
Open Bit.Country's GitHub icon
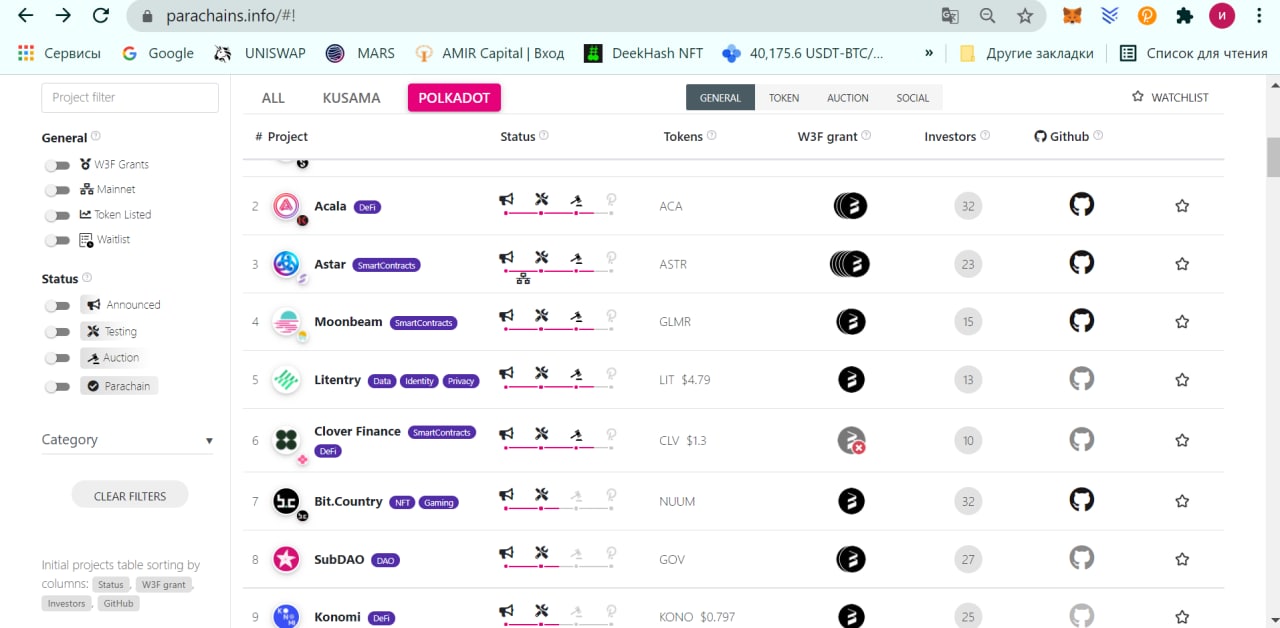1081,500
